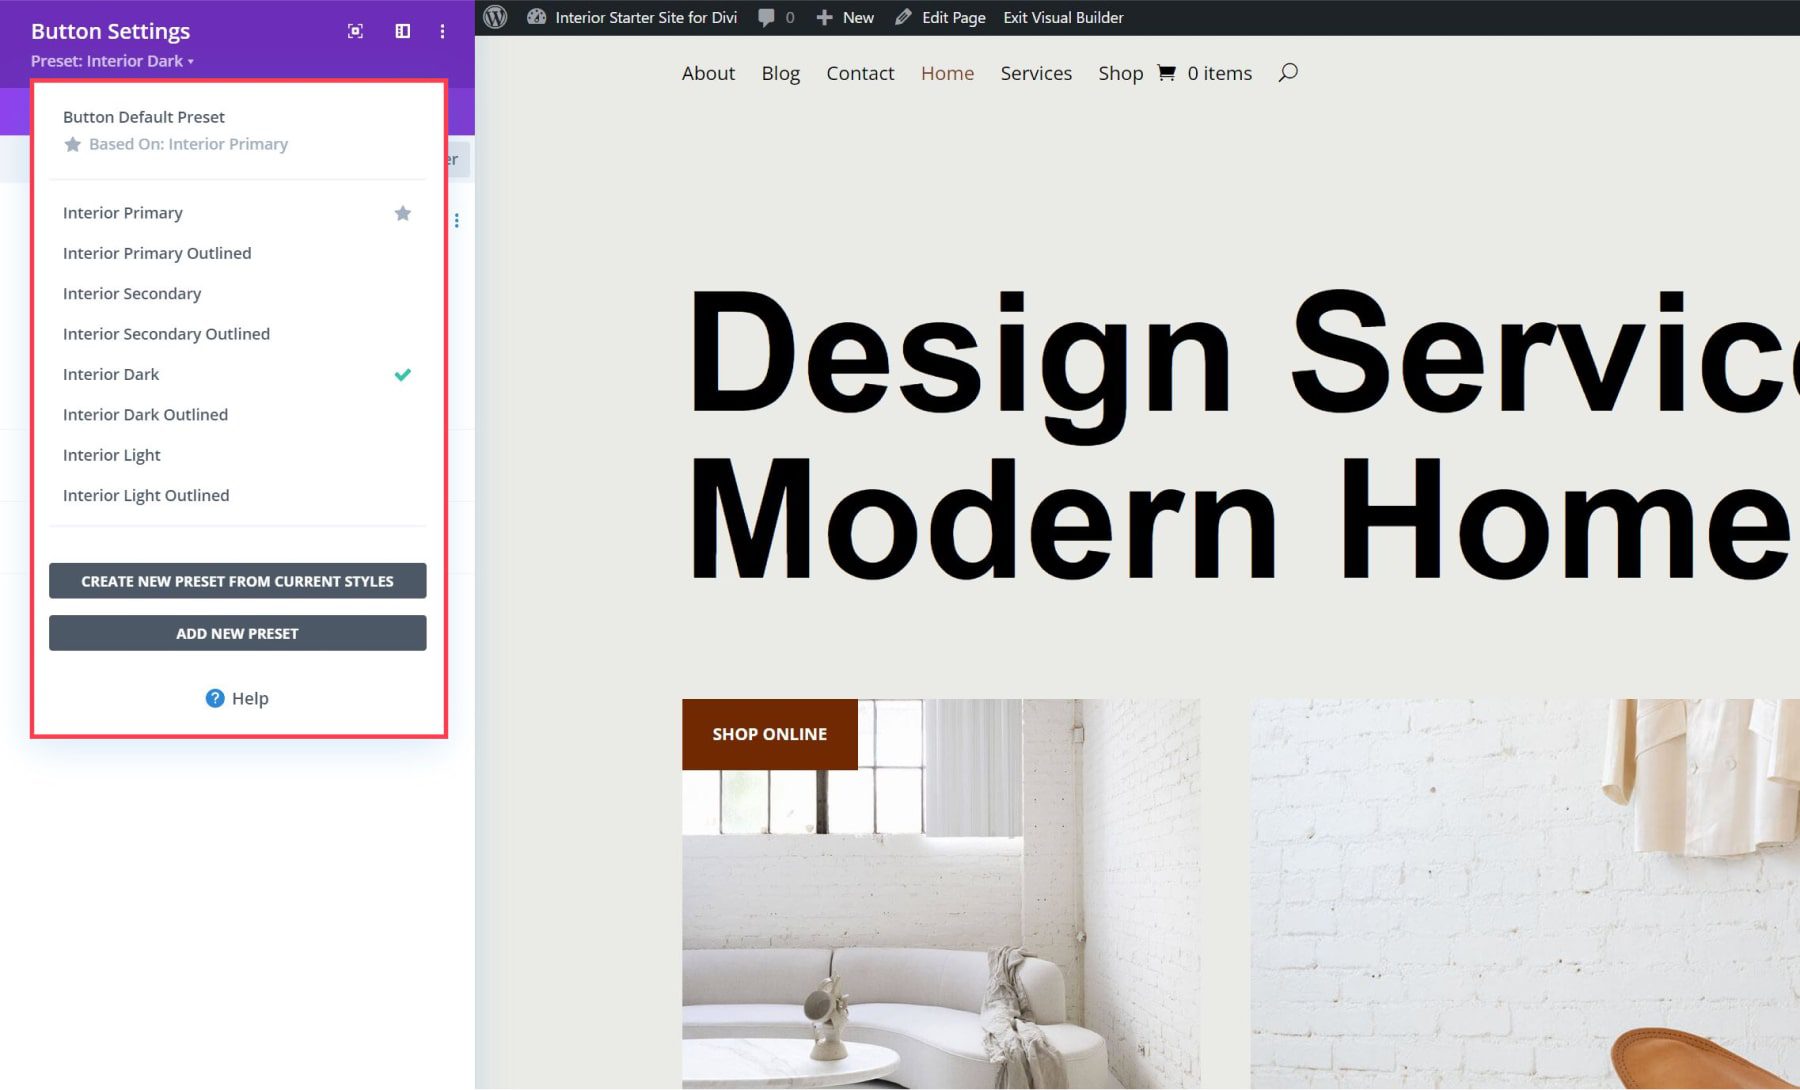The image size is (1800, 1090).
Task: Toggle star beside Based On: Interior Primary
Action: coord(73,144)
